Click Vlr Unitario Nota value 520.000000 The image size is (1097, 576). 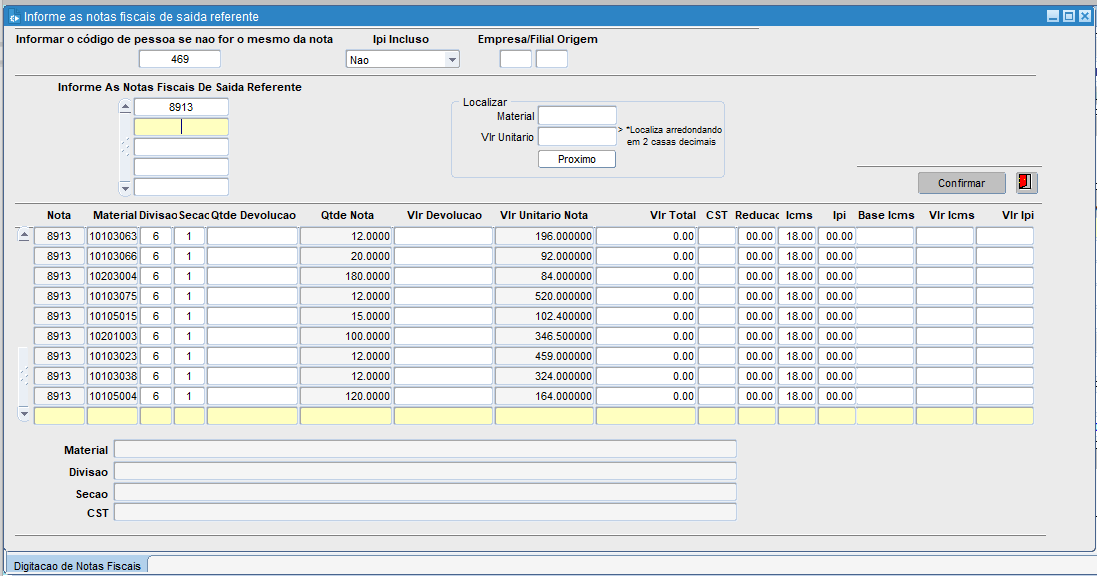pyautogui.click(x=544, y=296)
